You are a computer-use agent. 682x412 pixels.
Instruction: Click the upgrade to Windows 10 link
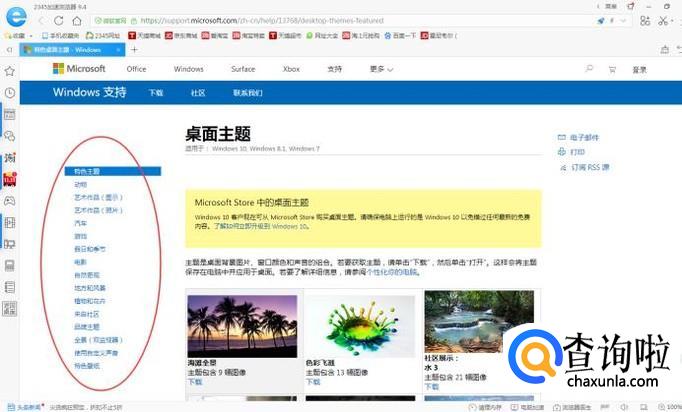point(261,226)
